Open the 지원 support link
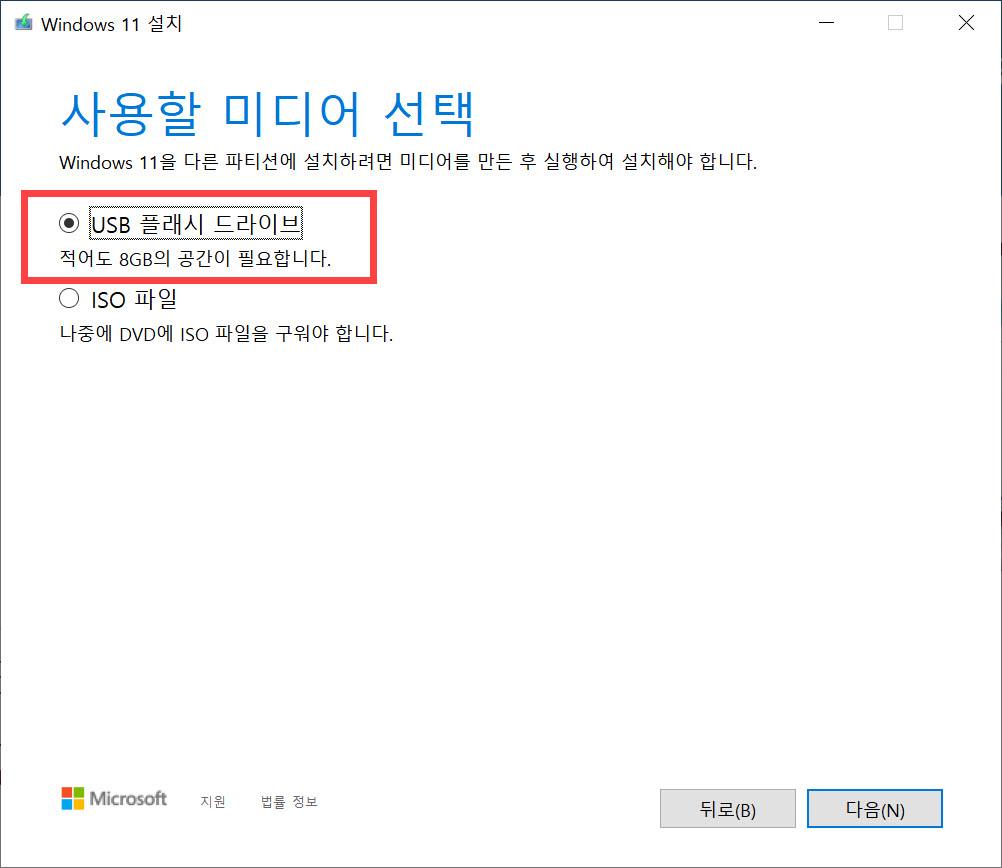Screen dimensions: 1002x868 (212, 801)
